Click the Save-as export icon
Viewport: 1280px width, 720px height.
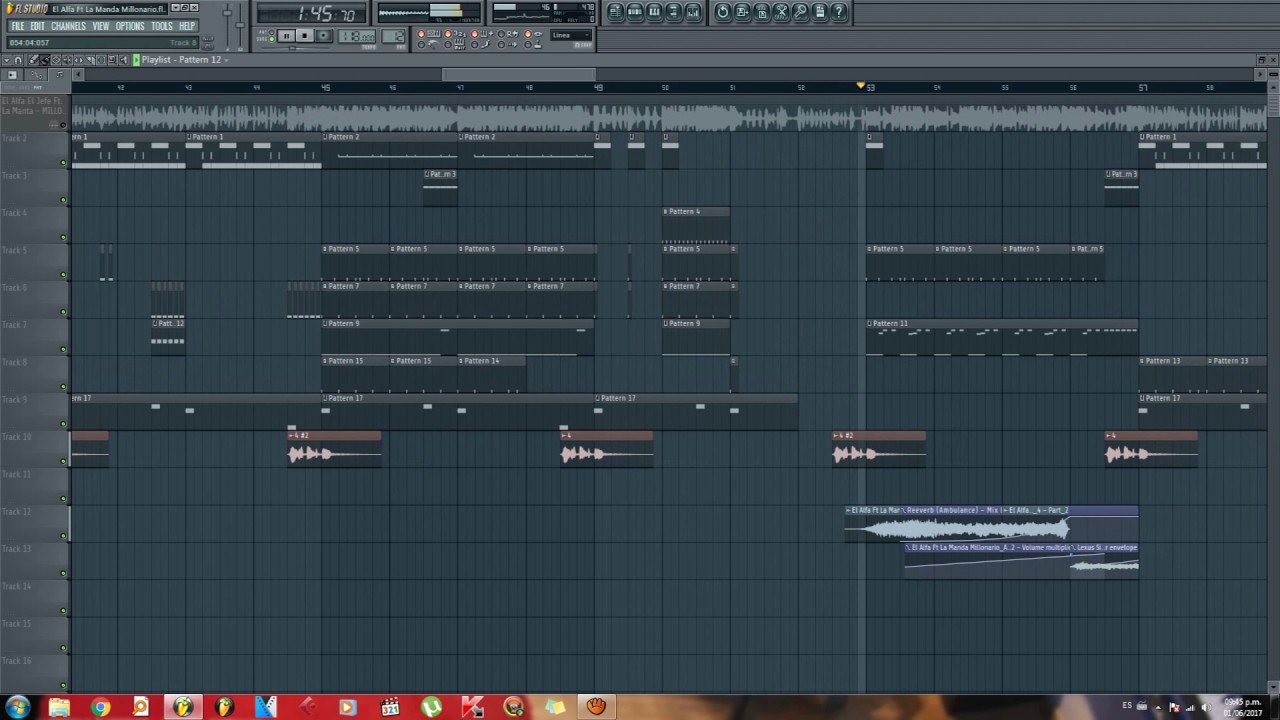pos(742,12)
